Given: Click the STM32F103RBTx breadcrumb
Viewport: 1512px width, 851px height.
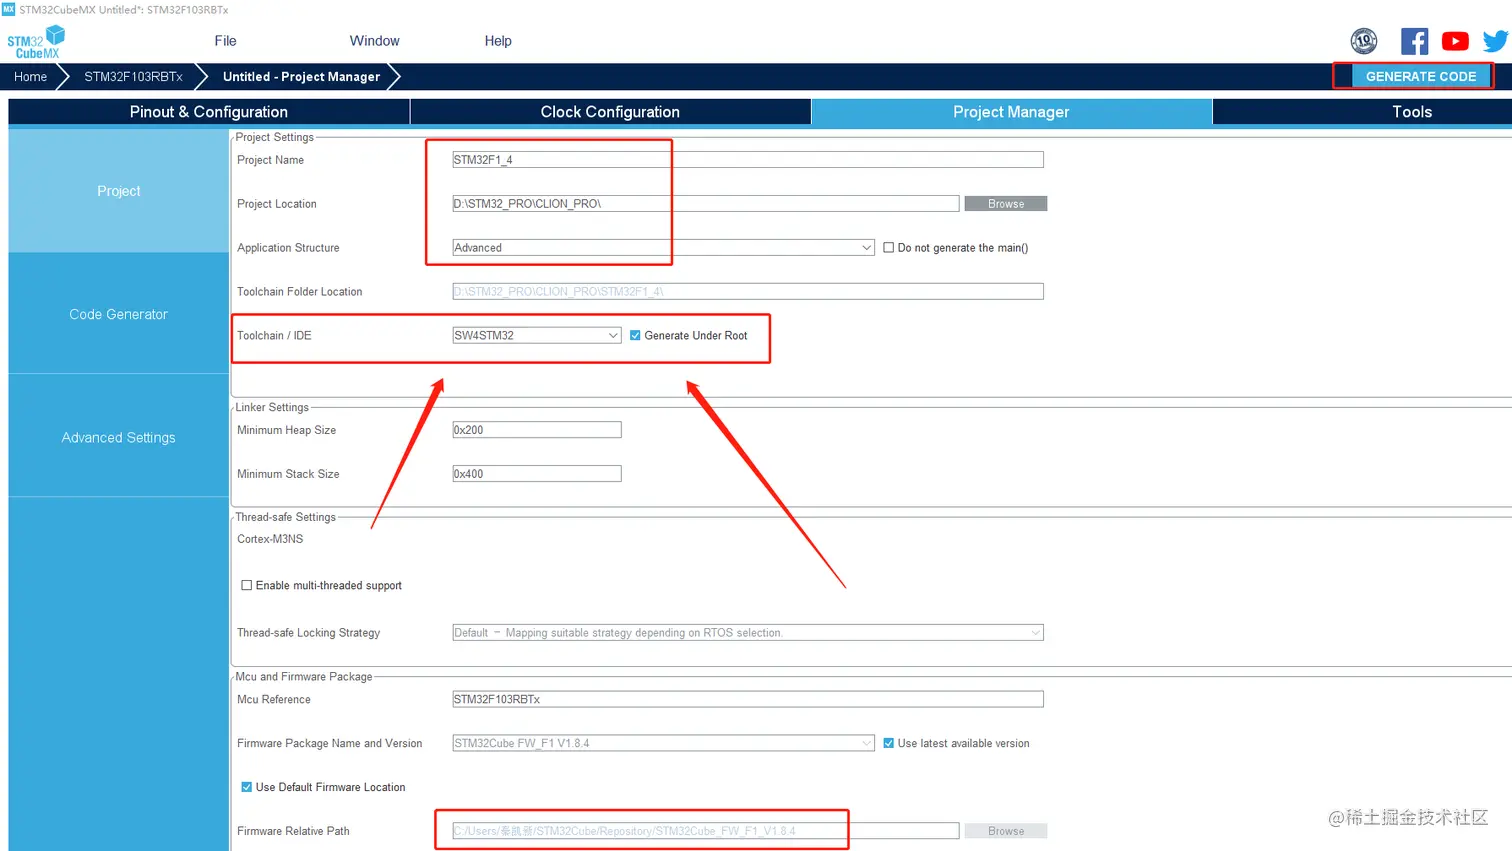Looking at the screenshot, I should 133,77.
